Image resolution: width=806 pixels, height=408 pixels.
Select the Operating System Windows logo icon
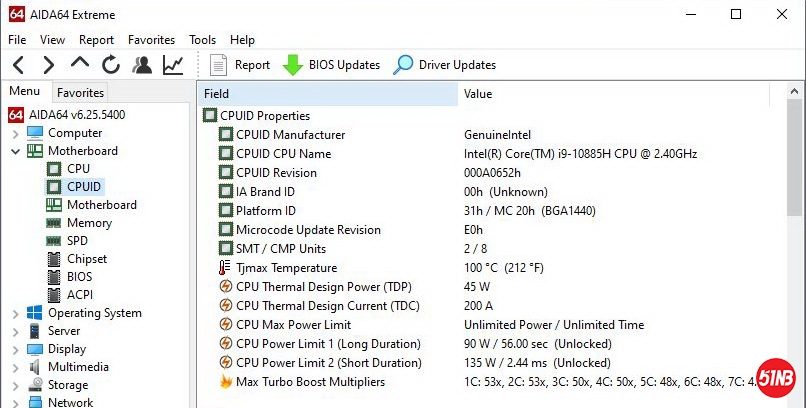[35, 313]
